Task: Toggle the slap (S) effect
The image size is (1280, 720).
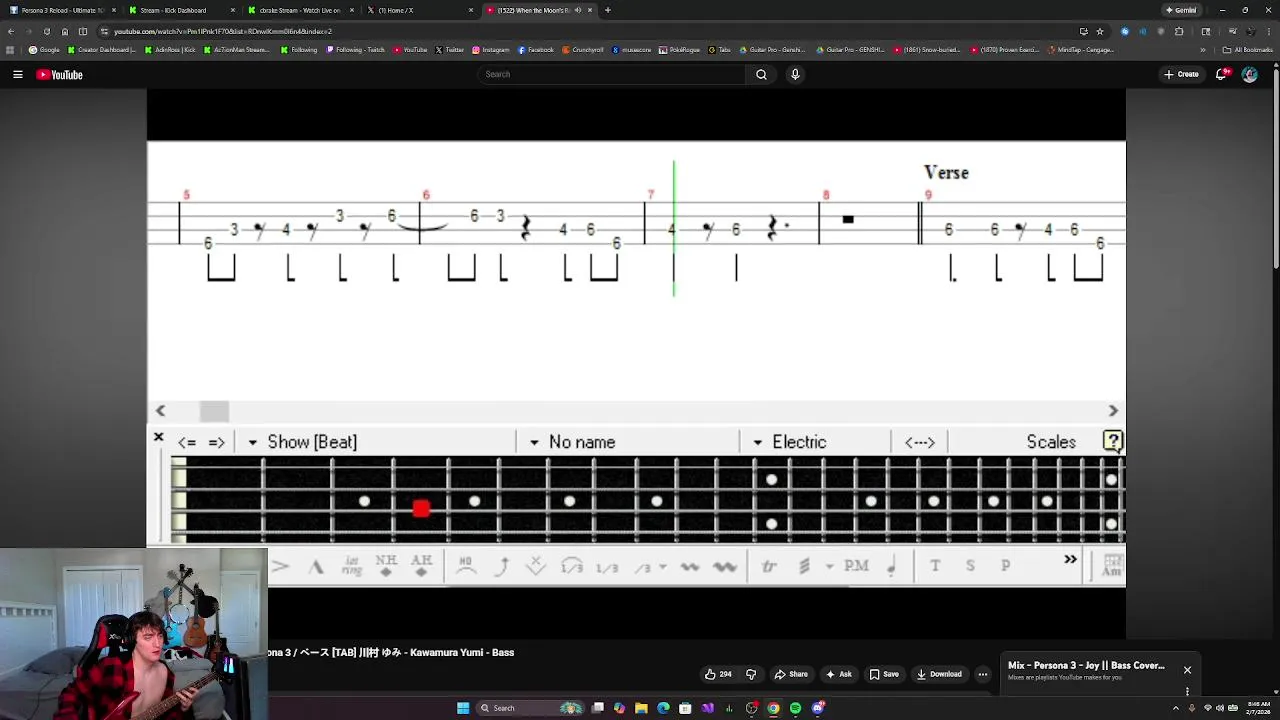Action: coord(970,566)
